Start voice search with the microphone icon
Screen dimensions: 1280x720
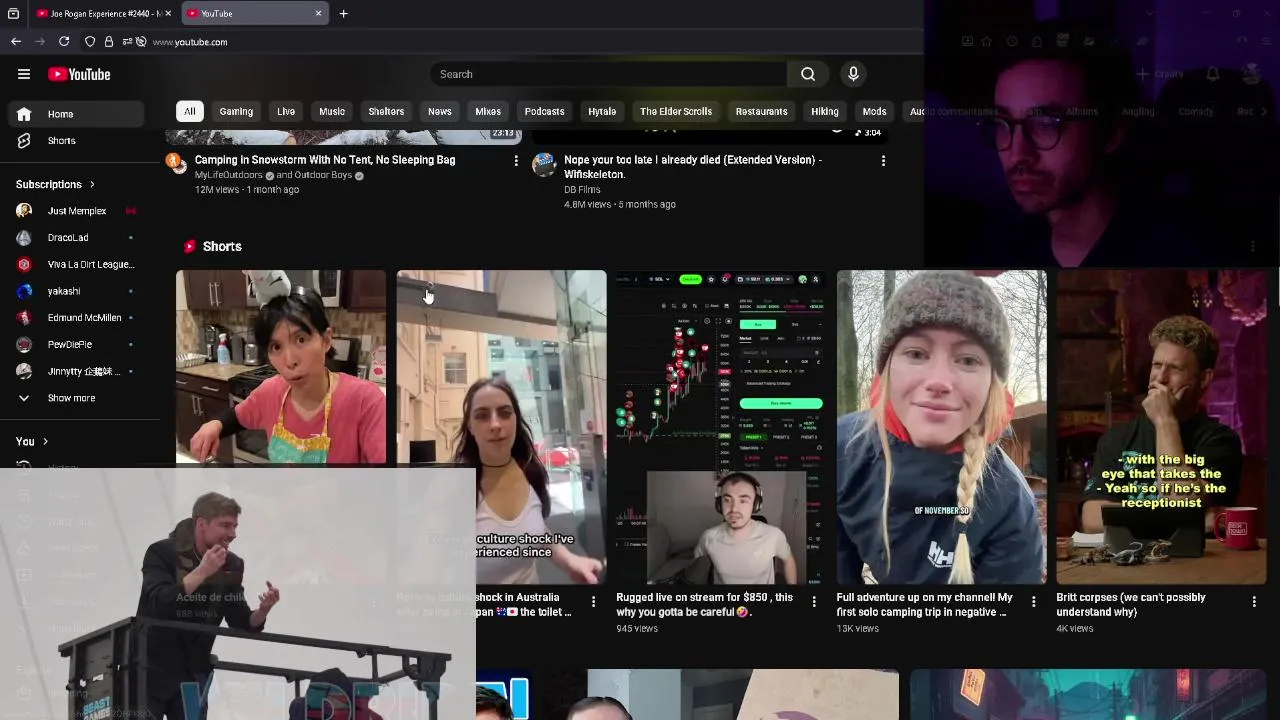pos(853,74)
